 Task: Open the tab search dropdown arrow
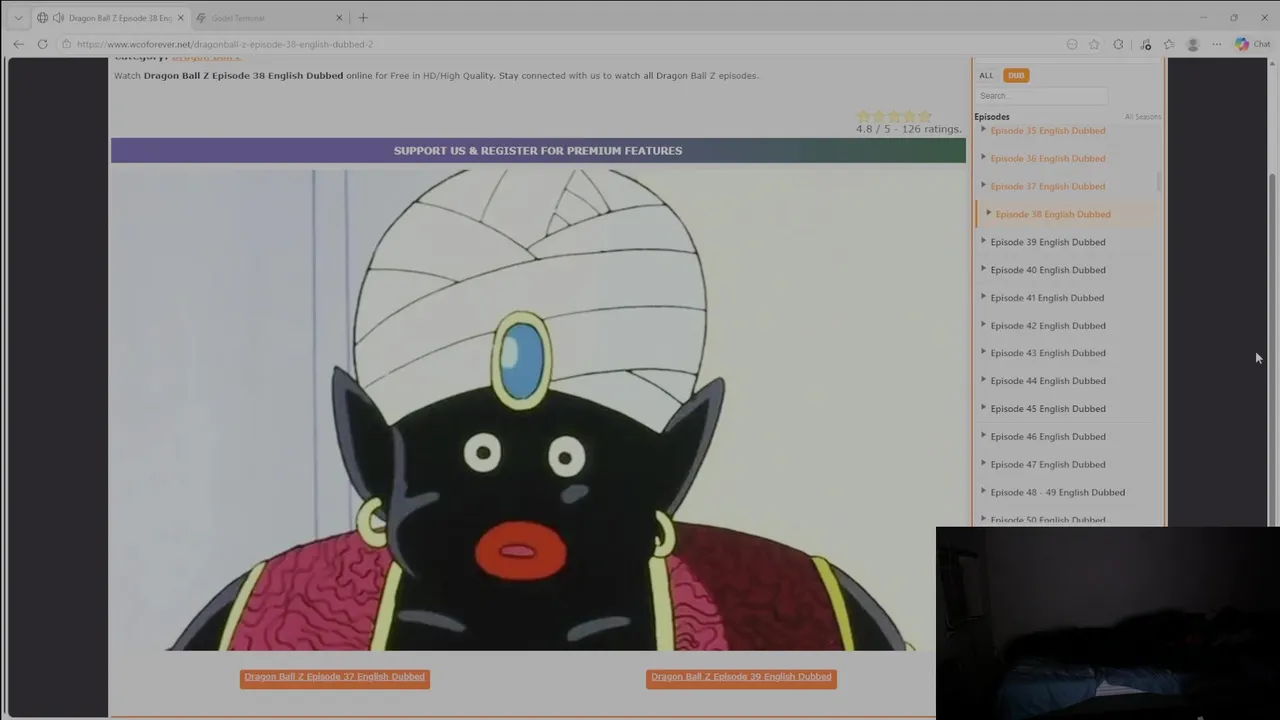click(18, 18)
